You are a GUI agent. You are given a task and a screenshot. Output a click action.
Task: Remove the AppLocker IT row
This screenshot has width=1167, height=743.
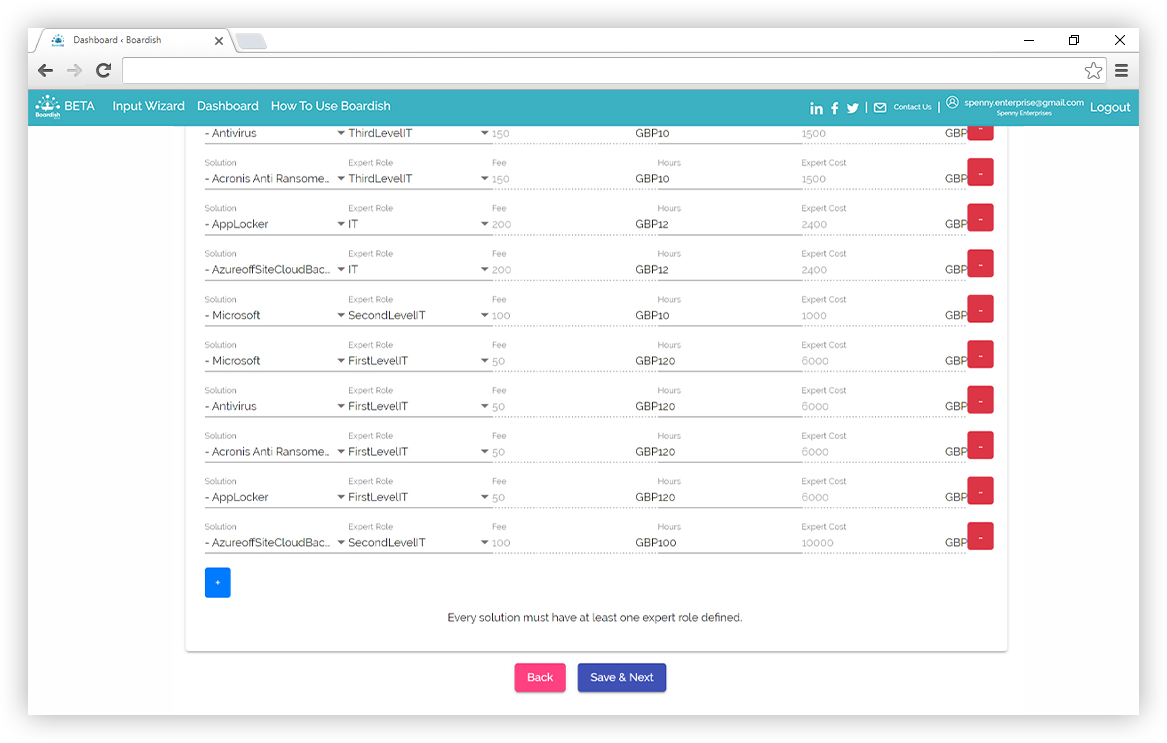click(980, 218)
